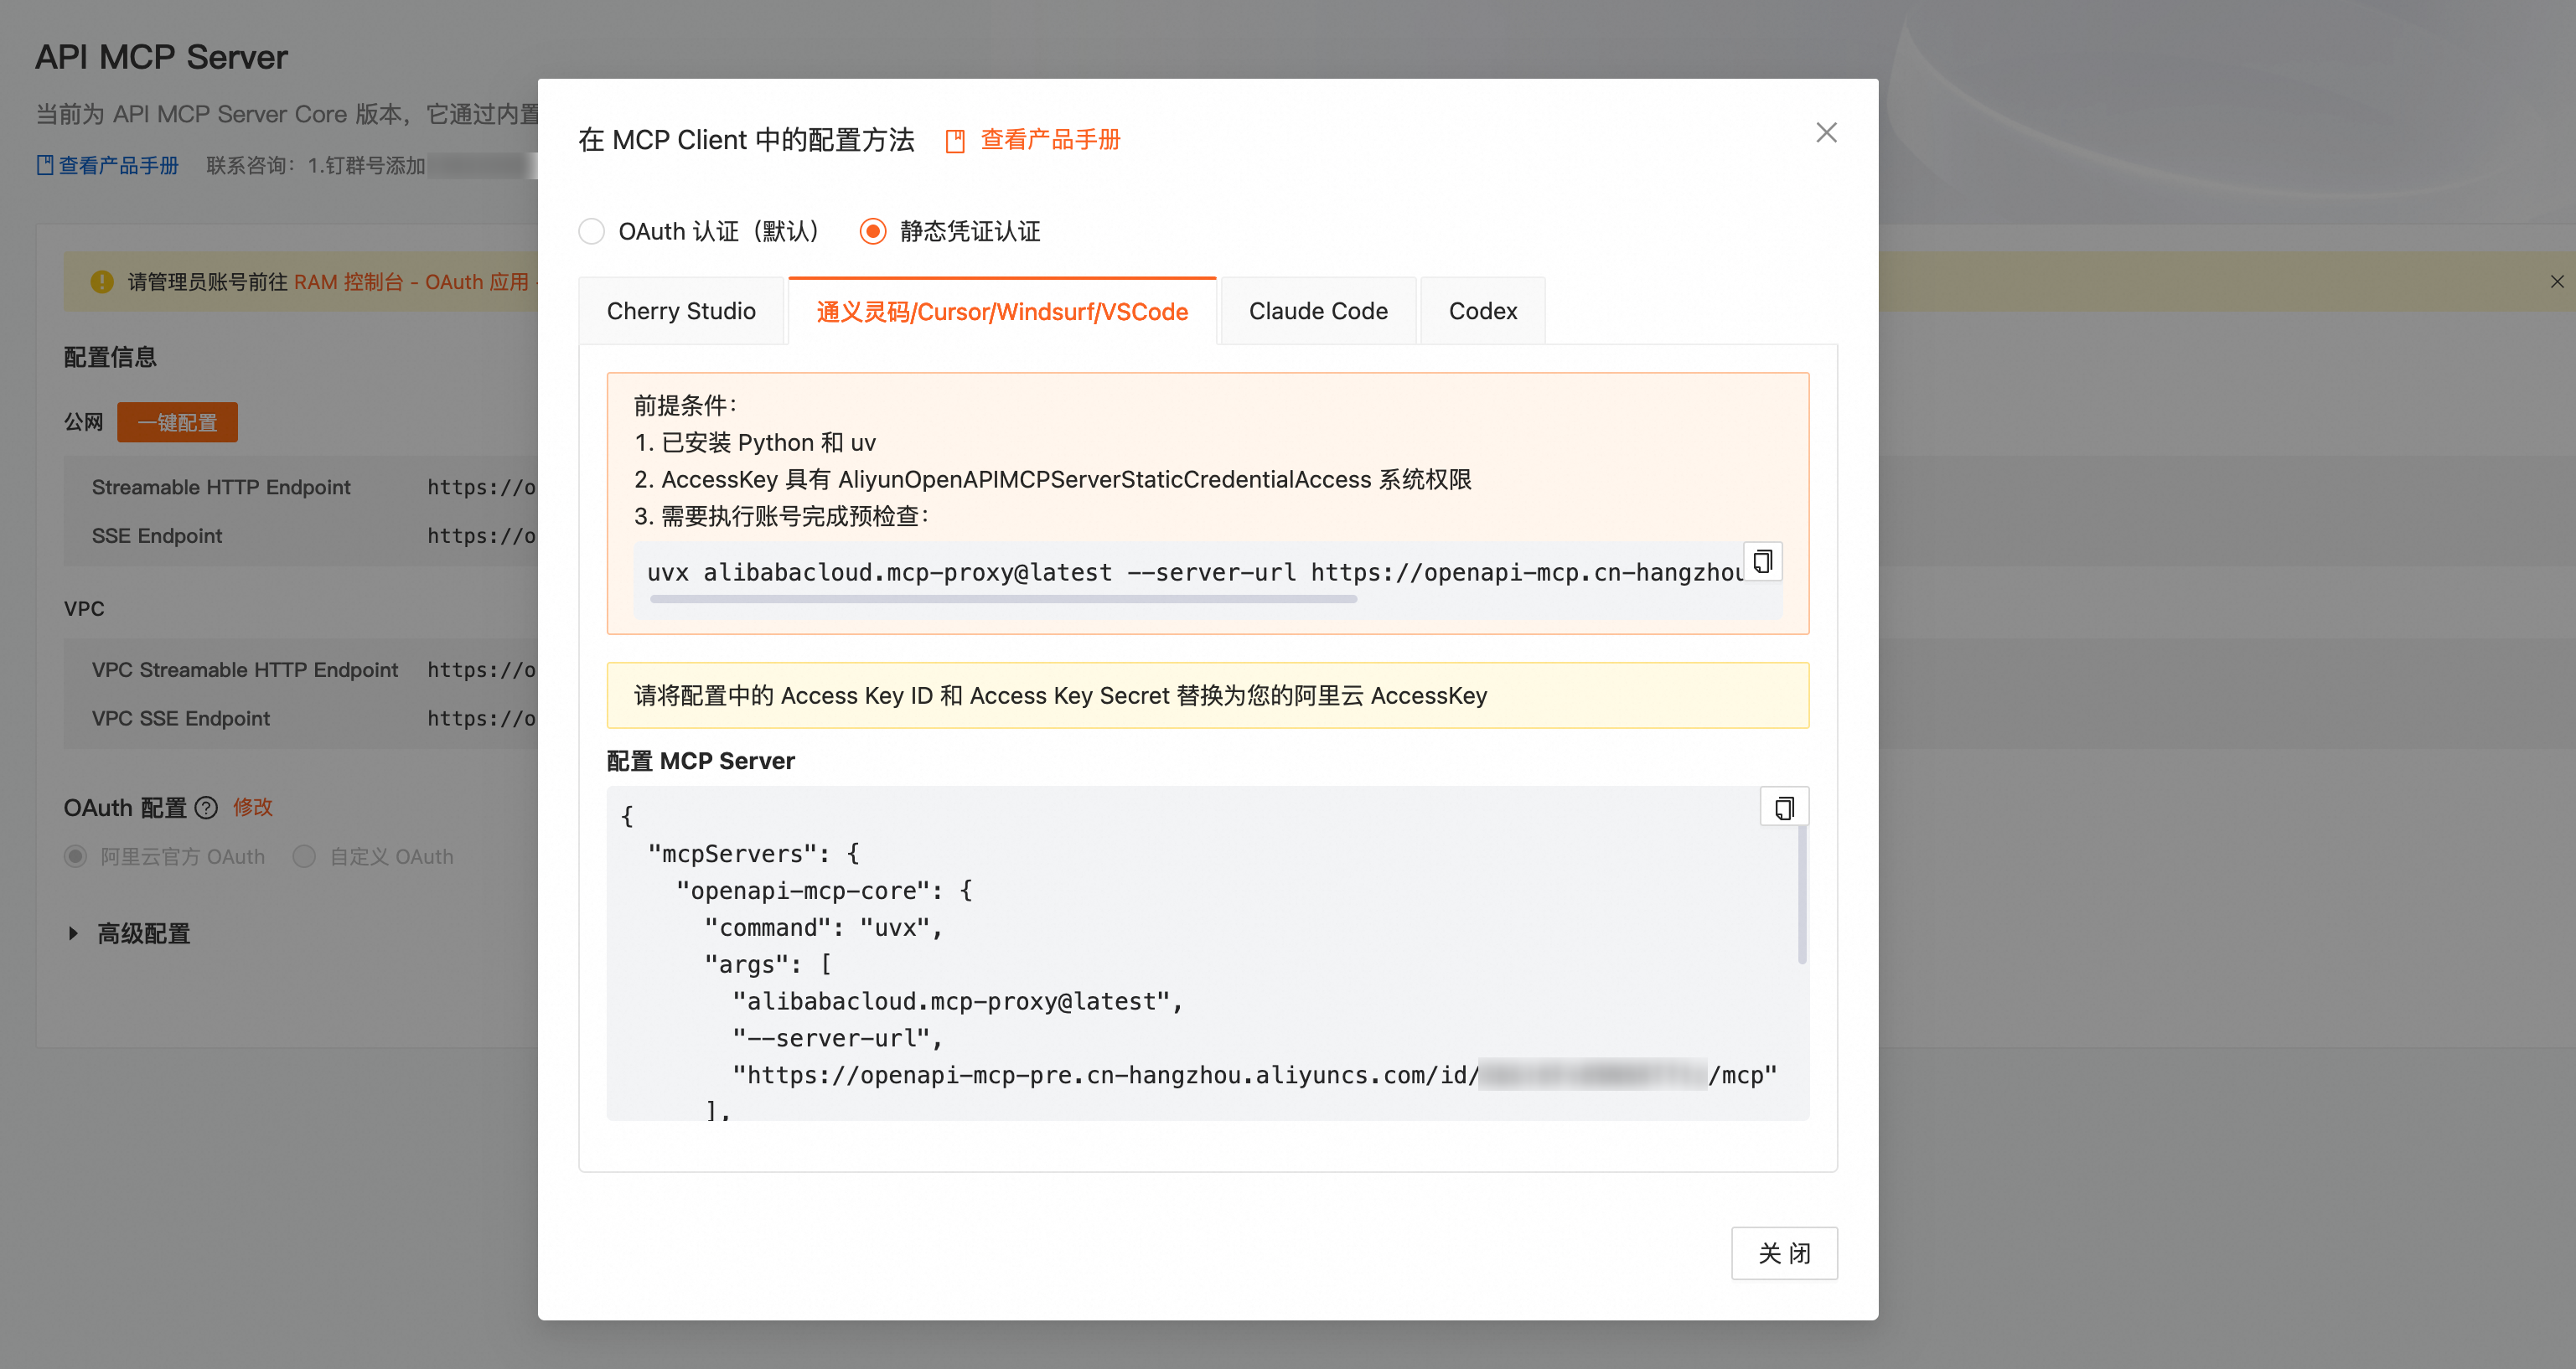The height and width of the screenshot is (1369, 2576).
Task: Click 修改 next to OAuth 配置
Action: 253,807
